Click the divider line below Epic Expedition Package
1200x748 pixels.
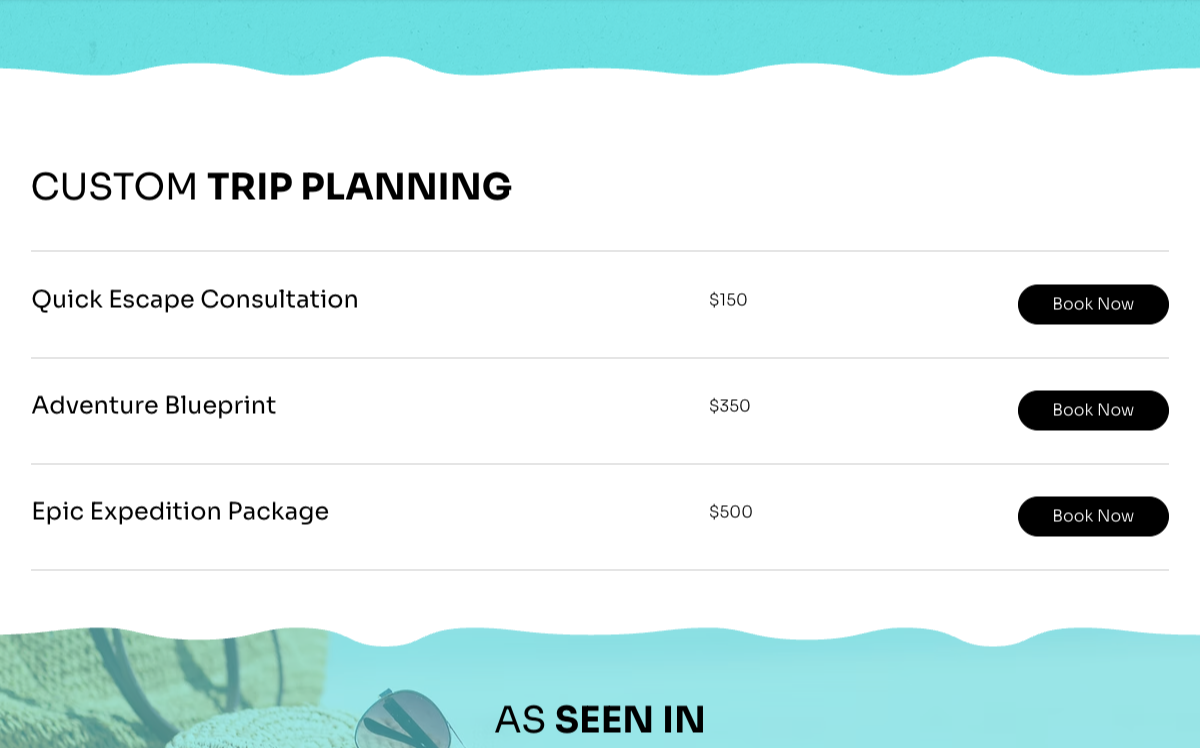point(600,570)
